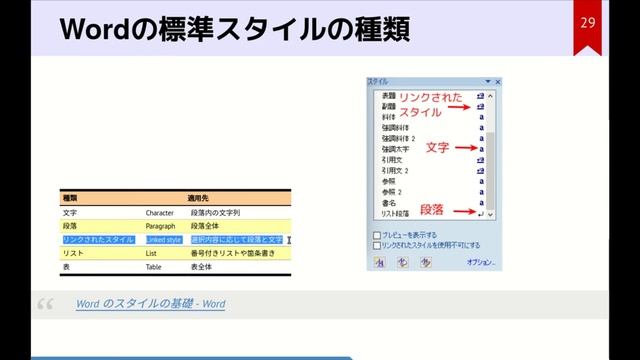Click the character 'a' icon beside 強調斜体 2
Image resolution: width=640 pixels, height=360 pixels.
pos(481,138)
